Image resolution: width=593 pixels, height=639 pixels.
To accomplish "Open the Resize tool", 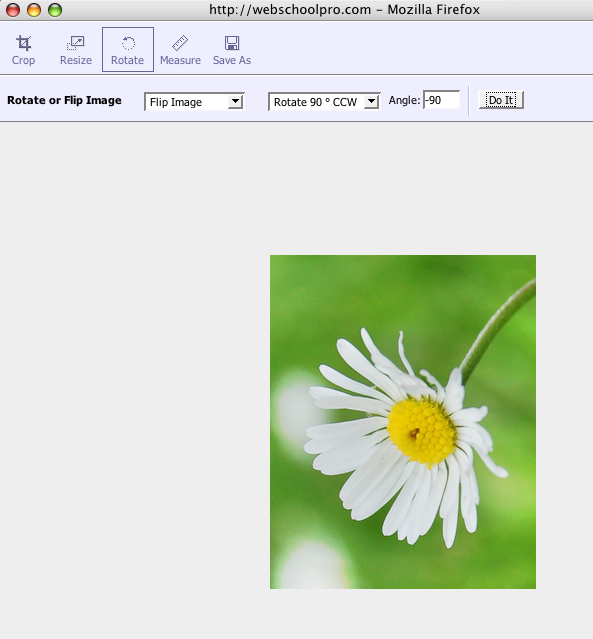I will pyautogui.click(x=75, y=50).
